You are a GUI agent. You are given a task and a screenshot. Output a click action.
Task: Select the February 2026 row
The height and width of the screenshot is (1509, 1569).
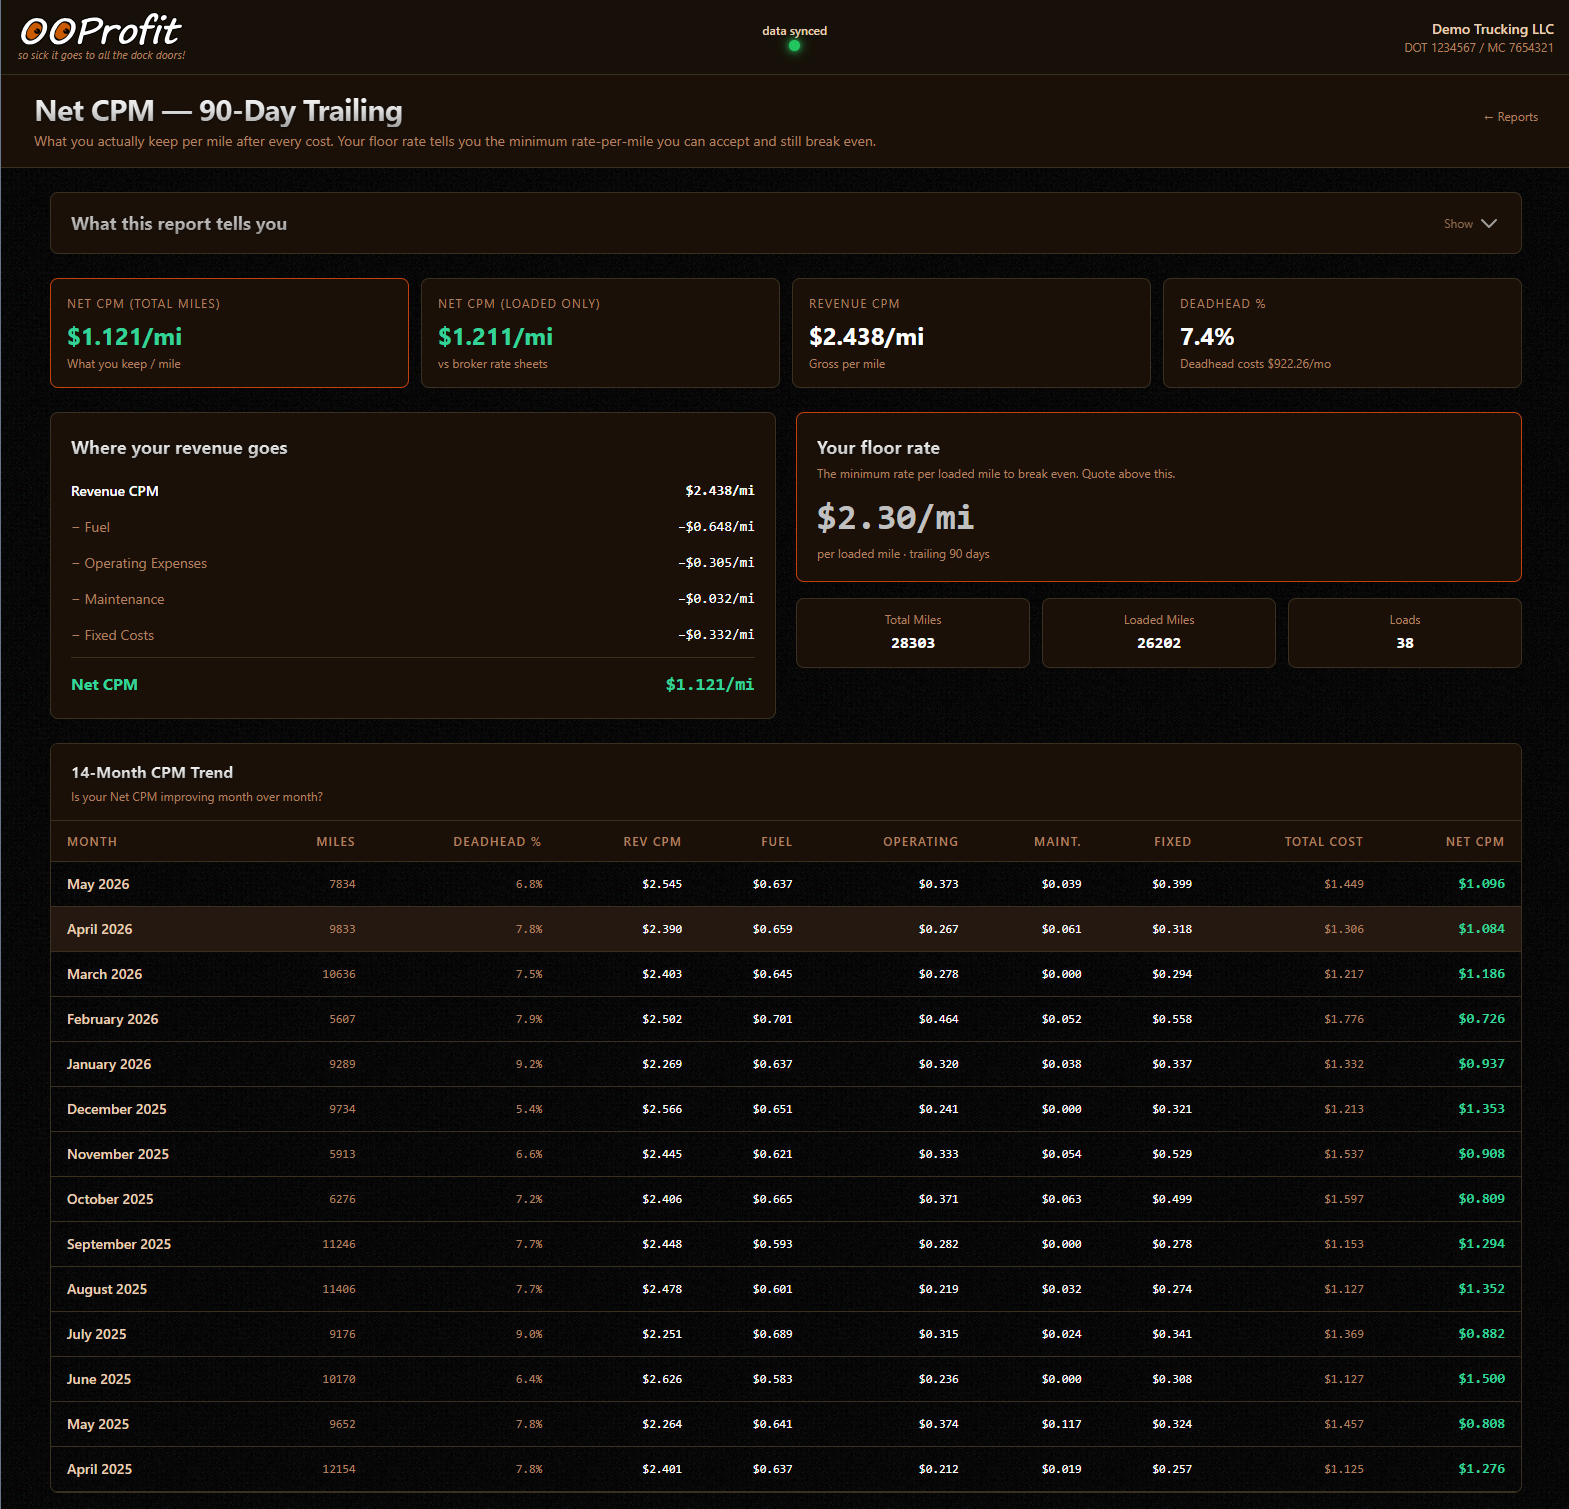pyautogui.click(x=786, y=1019)
